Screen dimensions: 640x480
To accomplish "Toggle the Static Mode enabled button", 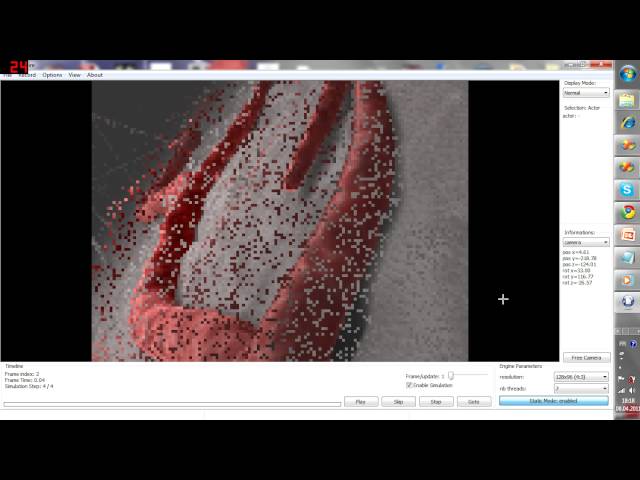I will coord(553,401).
